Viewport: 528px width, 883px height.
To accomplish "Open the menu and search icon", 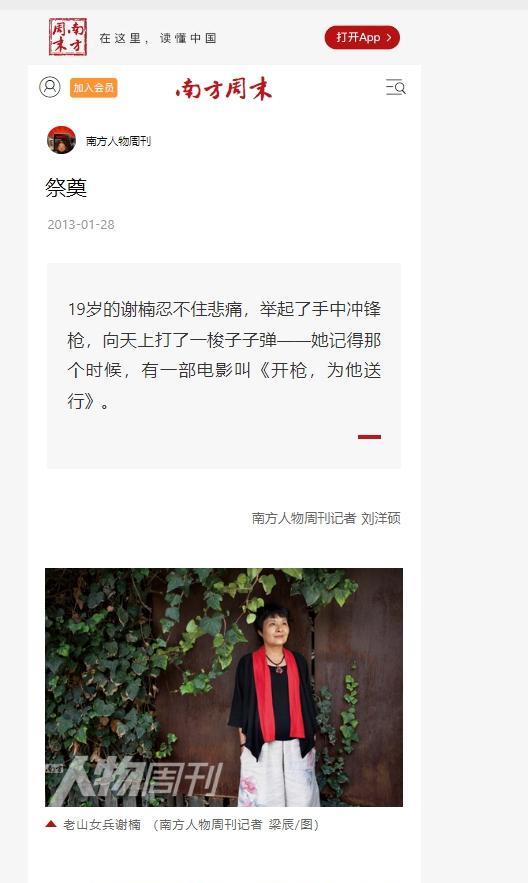I will tap(395, 87).
